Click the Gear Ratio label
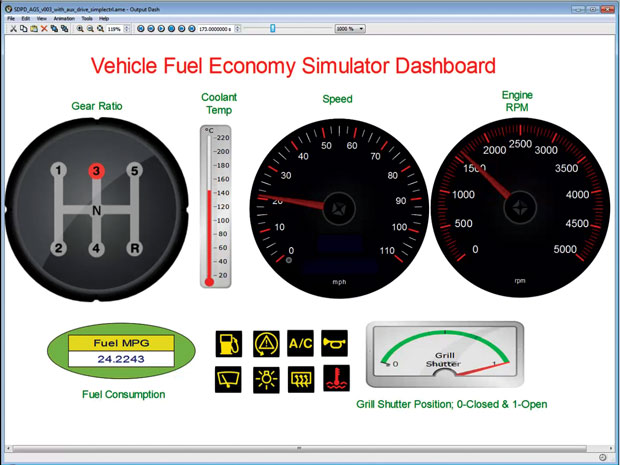Screen dimensions: 620x465 [x=97, y=106]
